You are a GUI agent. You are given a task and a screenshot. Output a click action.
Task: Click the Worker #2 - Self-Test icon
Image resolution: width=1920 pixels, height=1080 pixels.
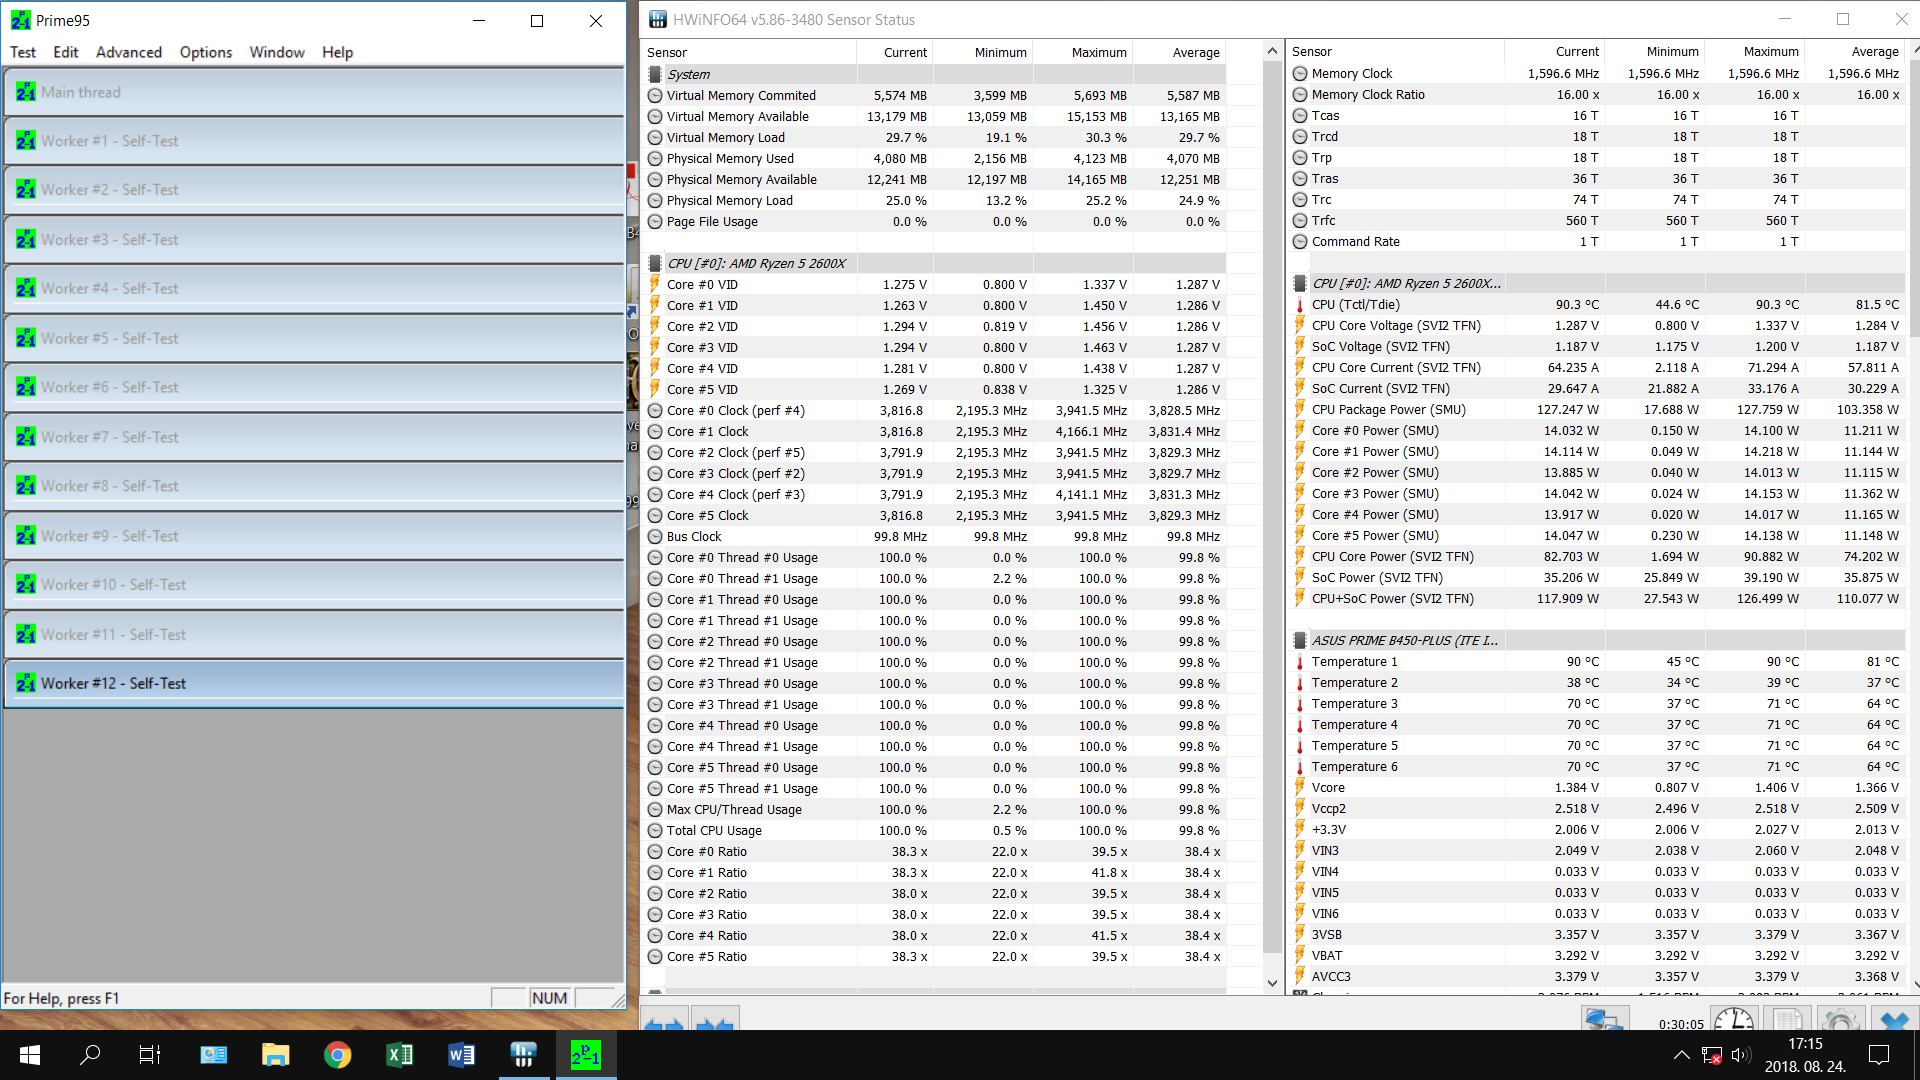[x=26, y=190]
